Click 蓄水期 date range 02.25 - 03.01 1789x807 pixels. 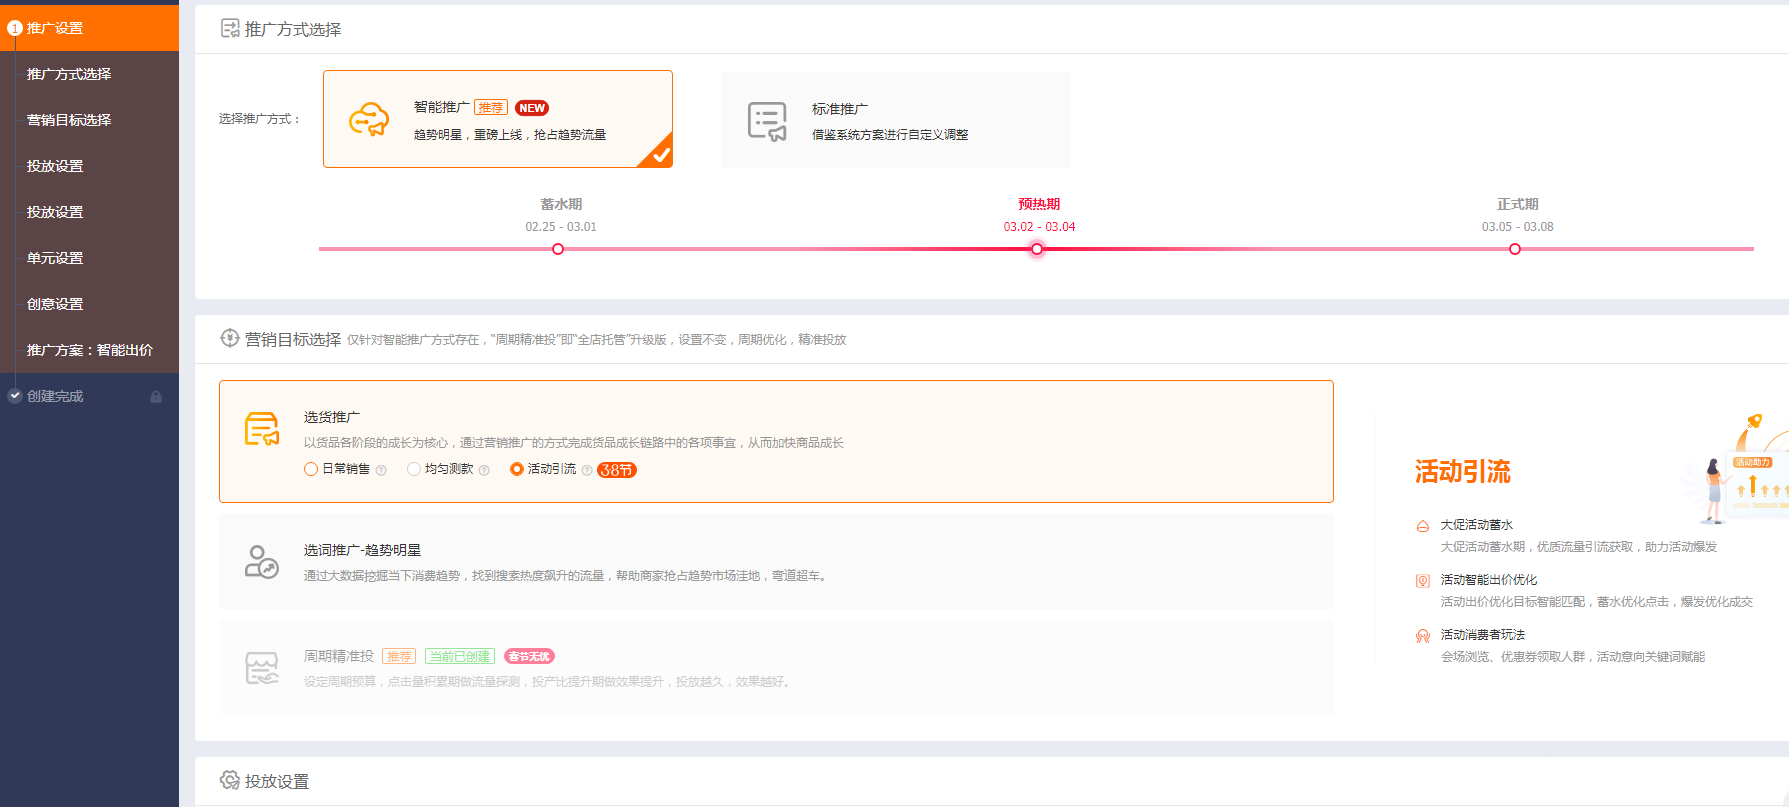pyautogui.click(x=561, y=227)
